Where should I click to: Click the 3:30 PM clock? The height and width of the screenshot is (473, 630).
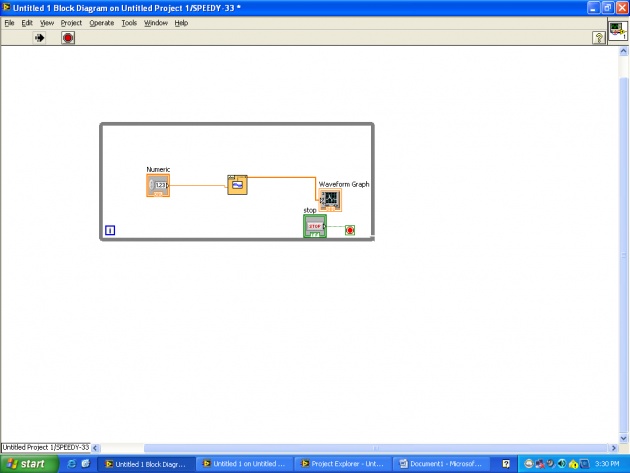coord(607,464)
